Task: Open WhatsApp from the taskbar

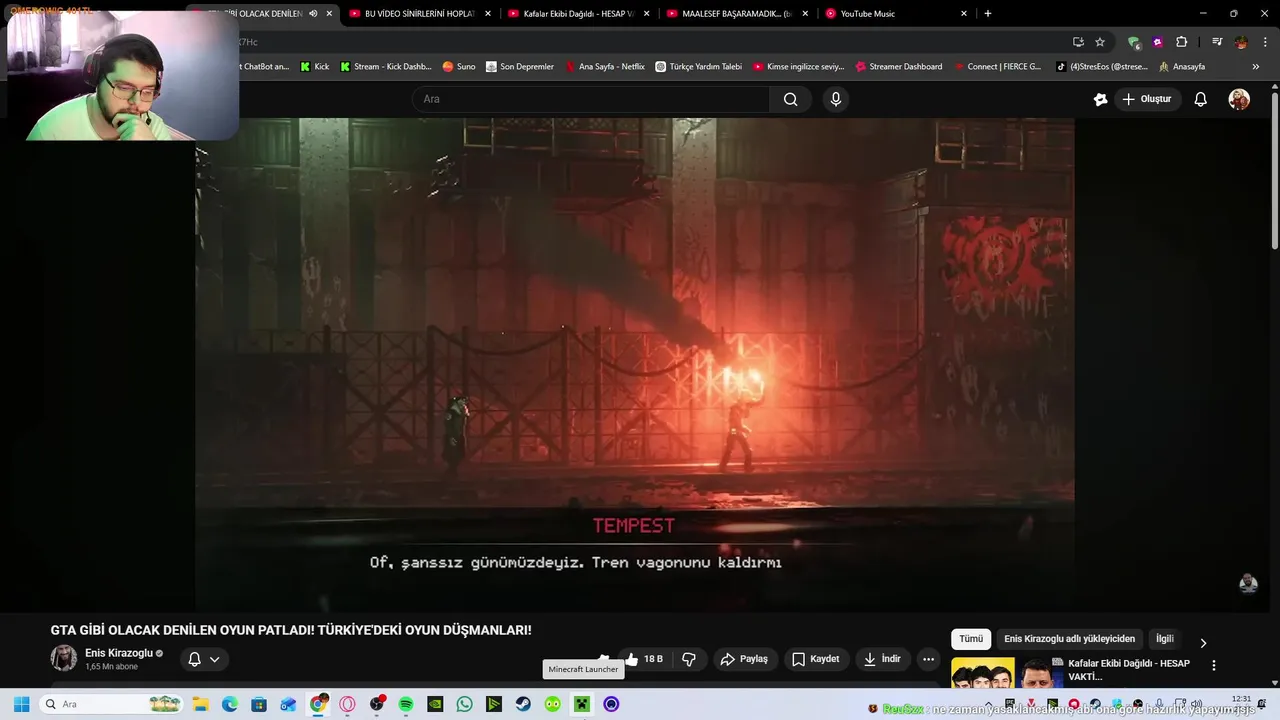Action: pyautogui.click(x=464, y=704)
